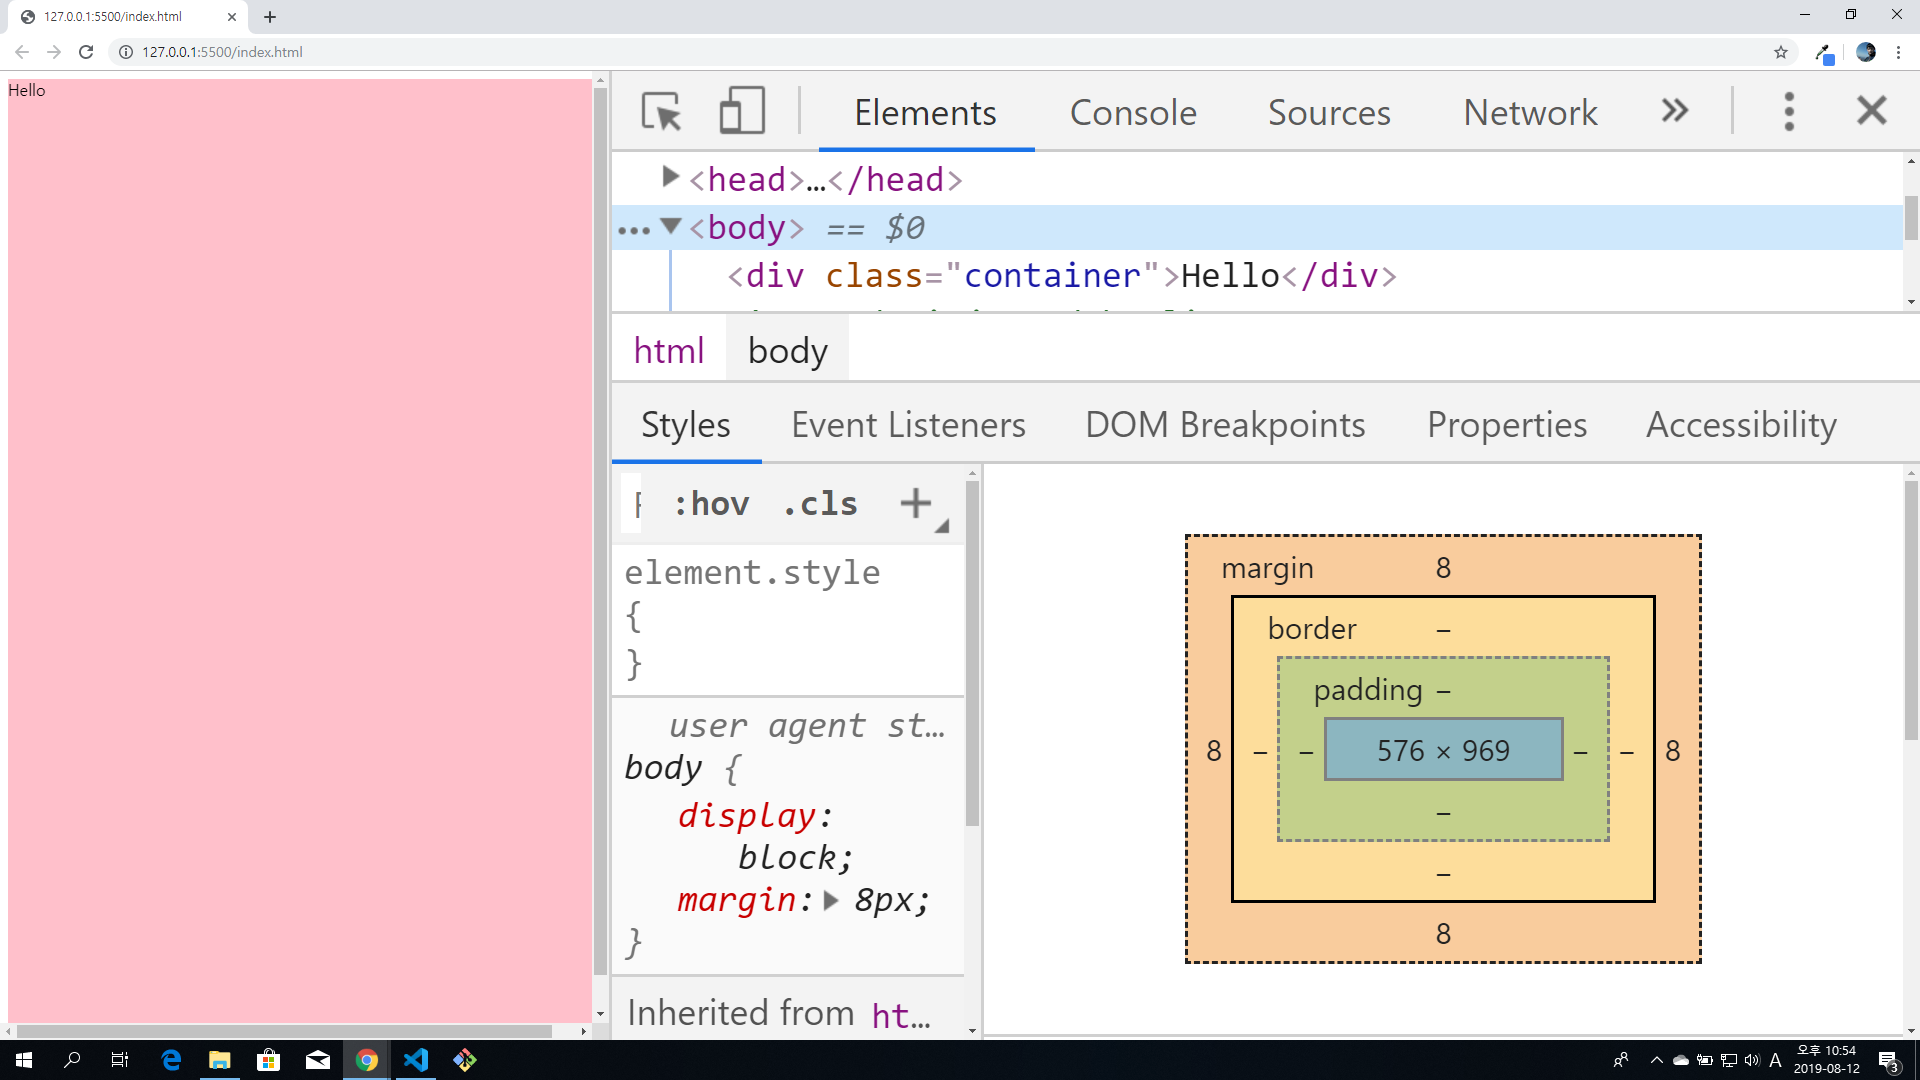Toggle the :hov element state panel
1920x1080 pixels.
click(x=711, y=504)
